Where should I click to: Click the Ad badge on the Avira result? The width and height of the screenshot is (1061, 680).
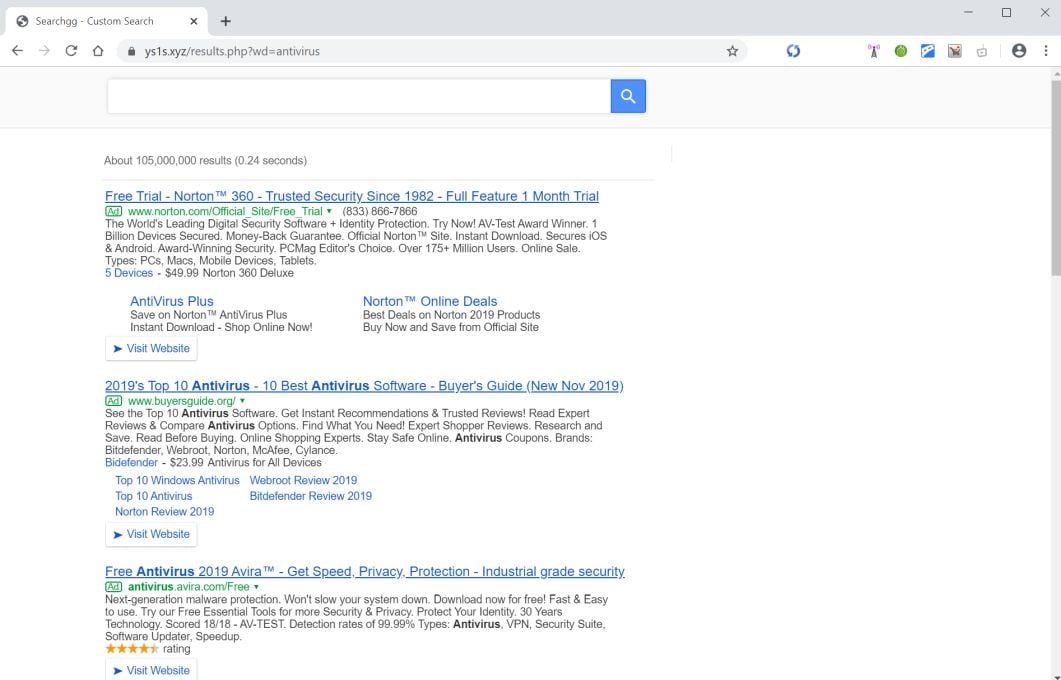114,587
